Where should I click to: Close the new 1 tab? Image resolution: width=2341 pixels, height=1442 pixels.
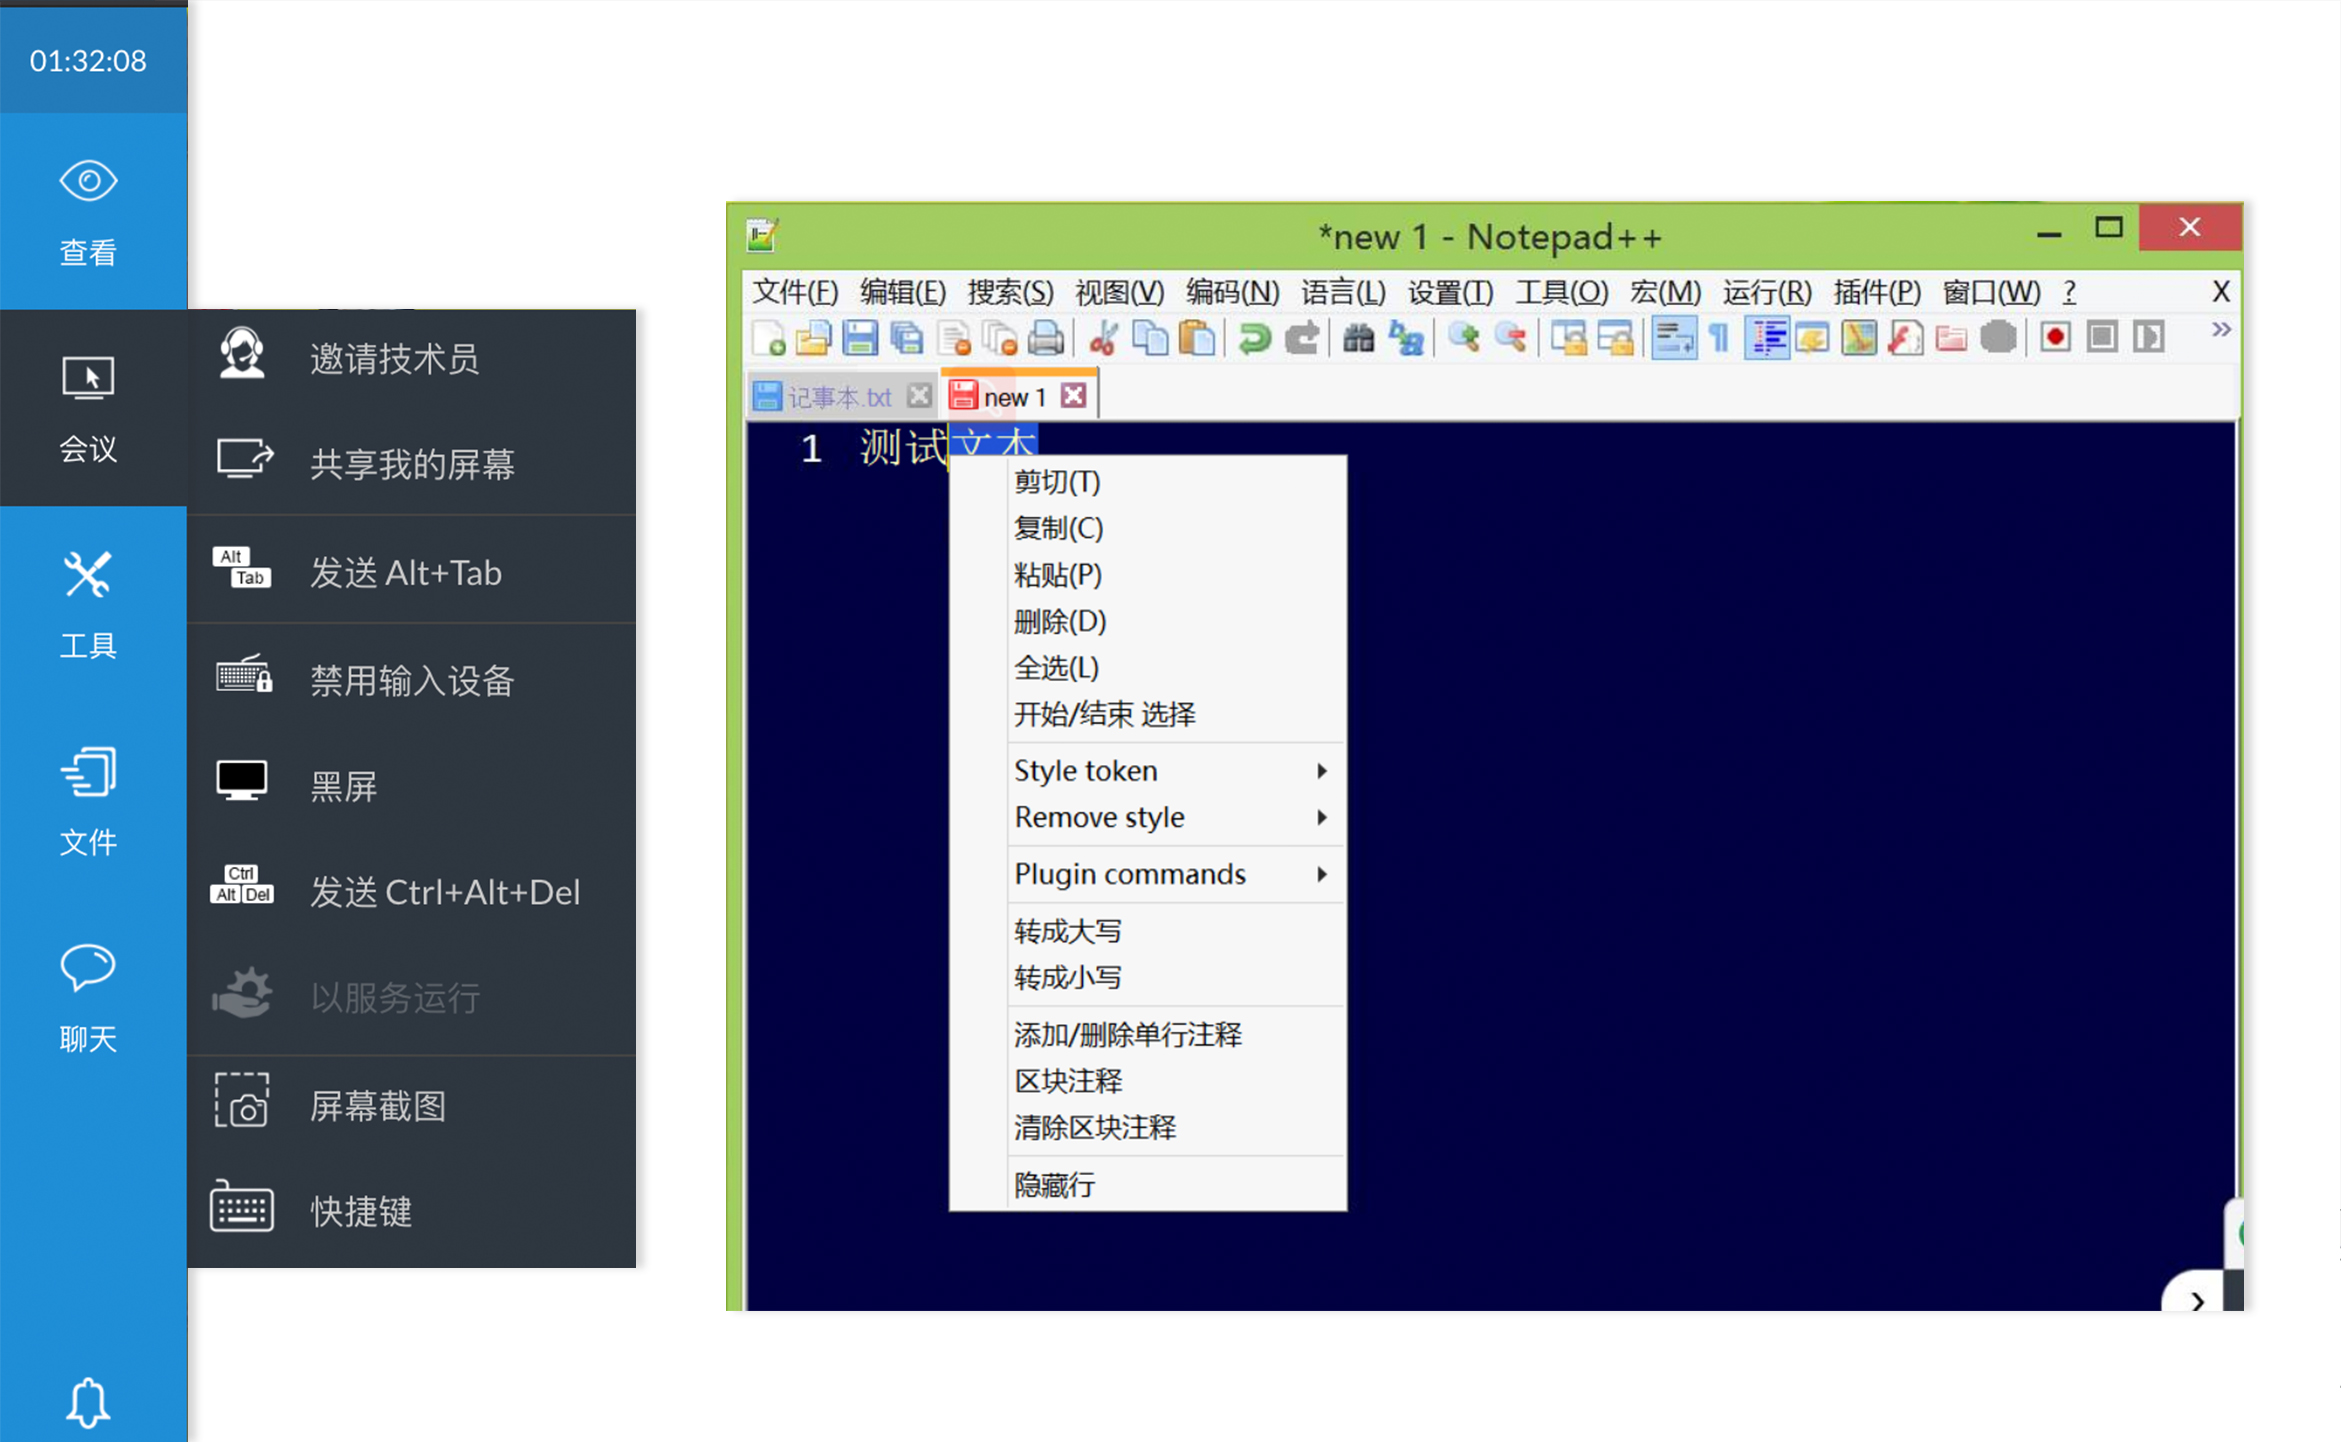coord(1073,396)
